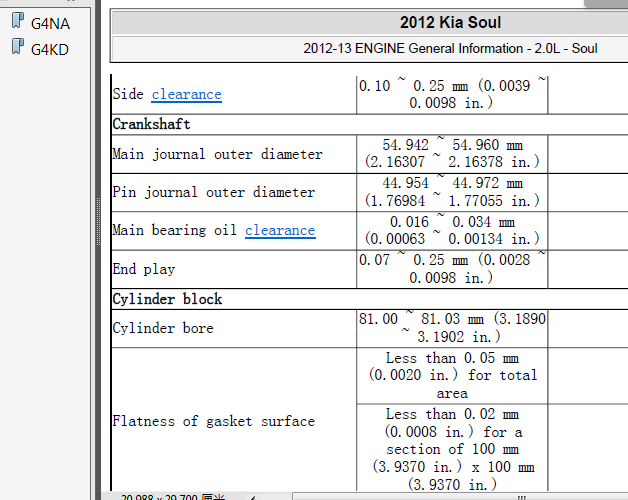The height and width of the screenshot is (500, 628).
Task: Click the G4KD bookmark icon
Action: 18,46
